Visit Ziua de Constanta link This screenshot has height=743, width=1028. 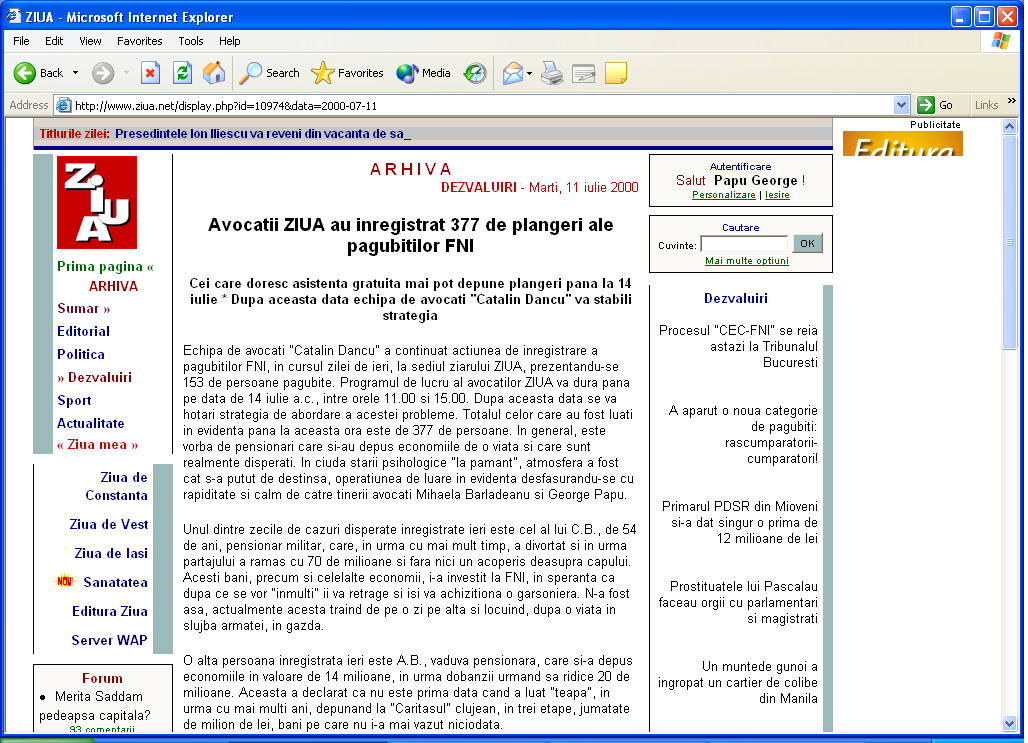click(116, 486)
